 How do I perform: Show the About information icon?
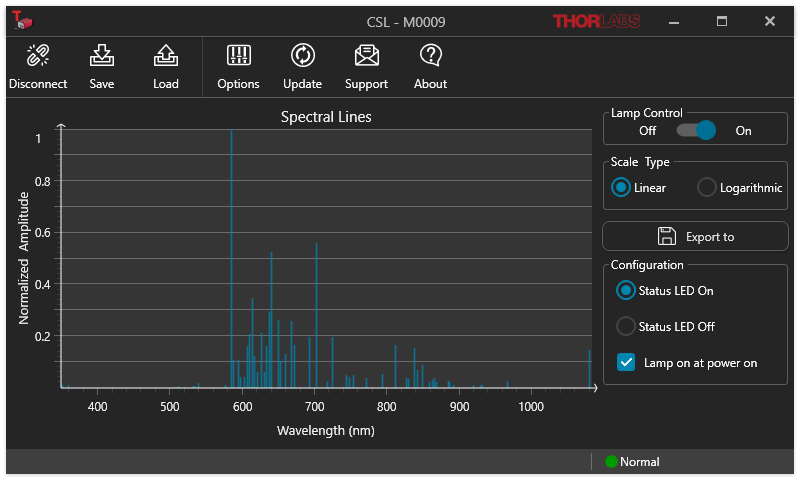click(430, 56)
